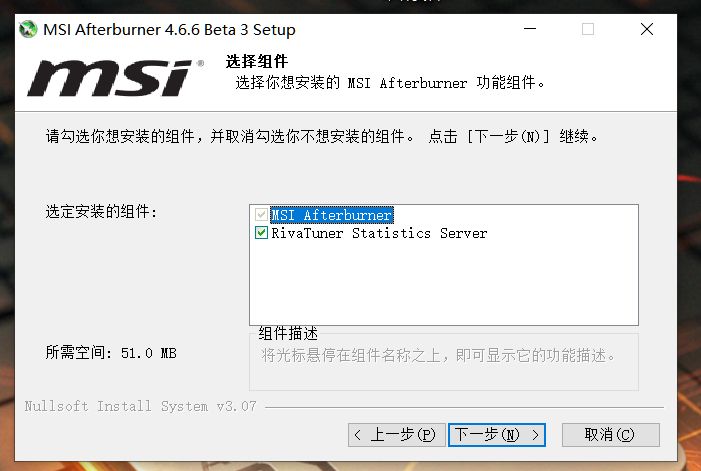Uncheck the RivaTuner Statistics Server checkbox
This screenshot has width=701, height=471.
click(x=262, y=233)
